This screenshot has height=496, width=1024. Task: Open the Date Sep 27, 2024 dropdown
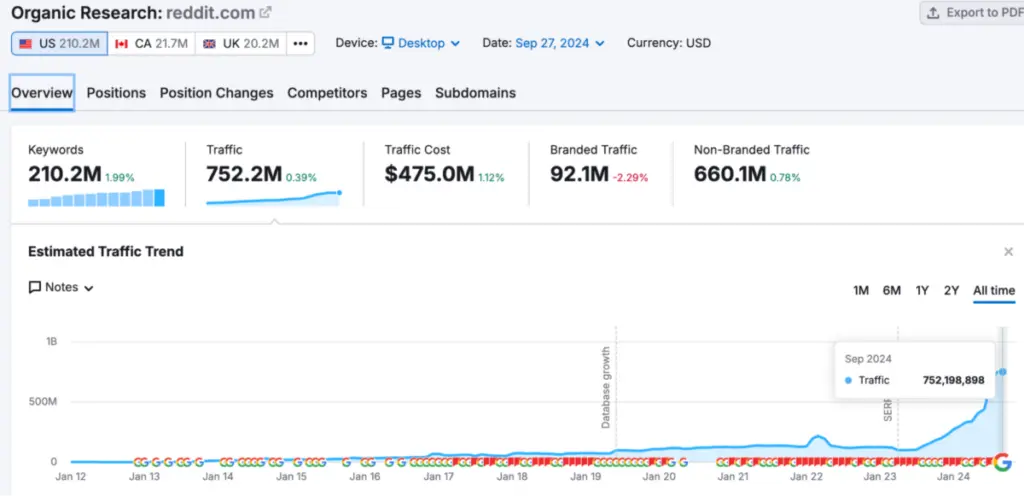[x=559, y=44]
